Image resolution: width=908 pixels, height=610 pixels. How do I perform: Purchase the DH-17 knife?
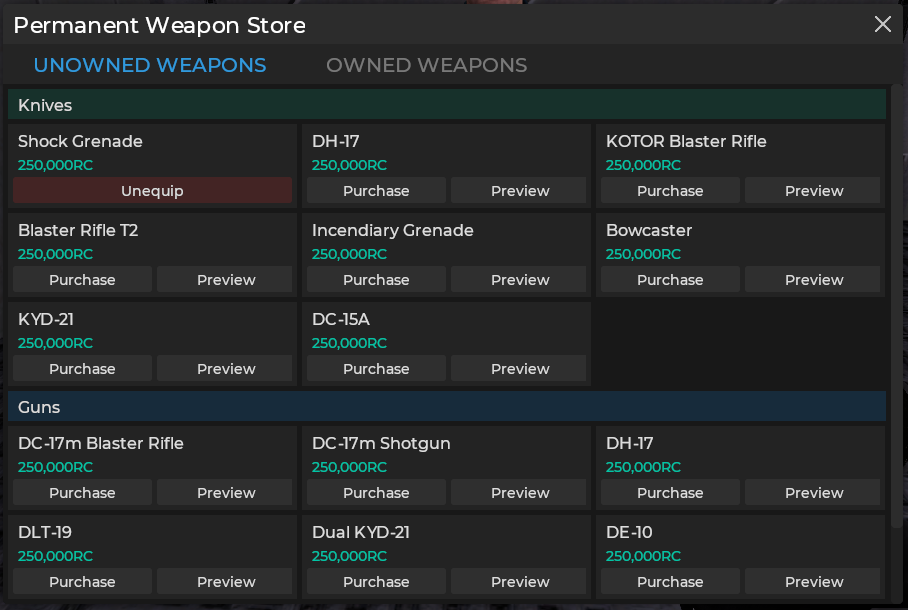pos(375,190)
